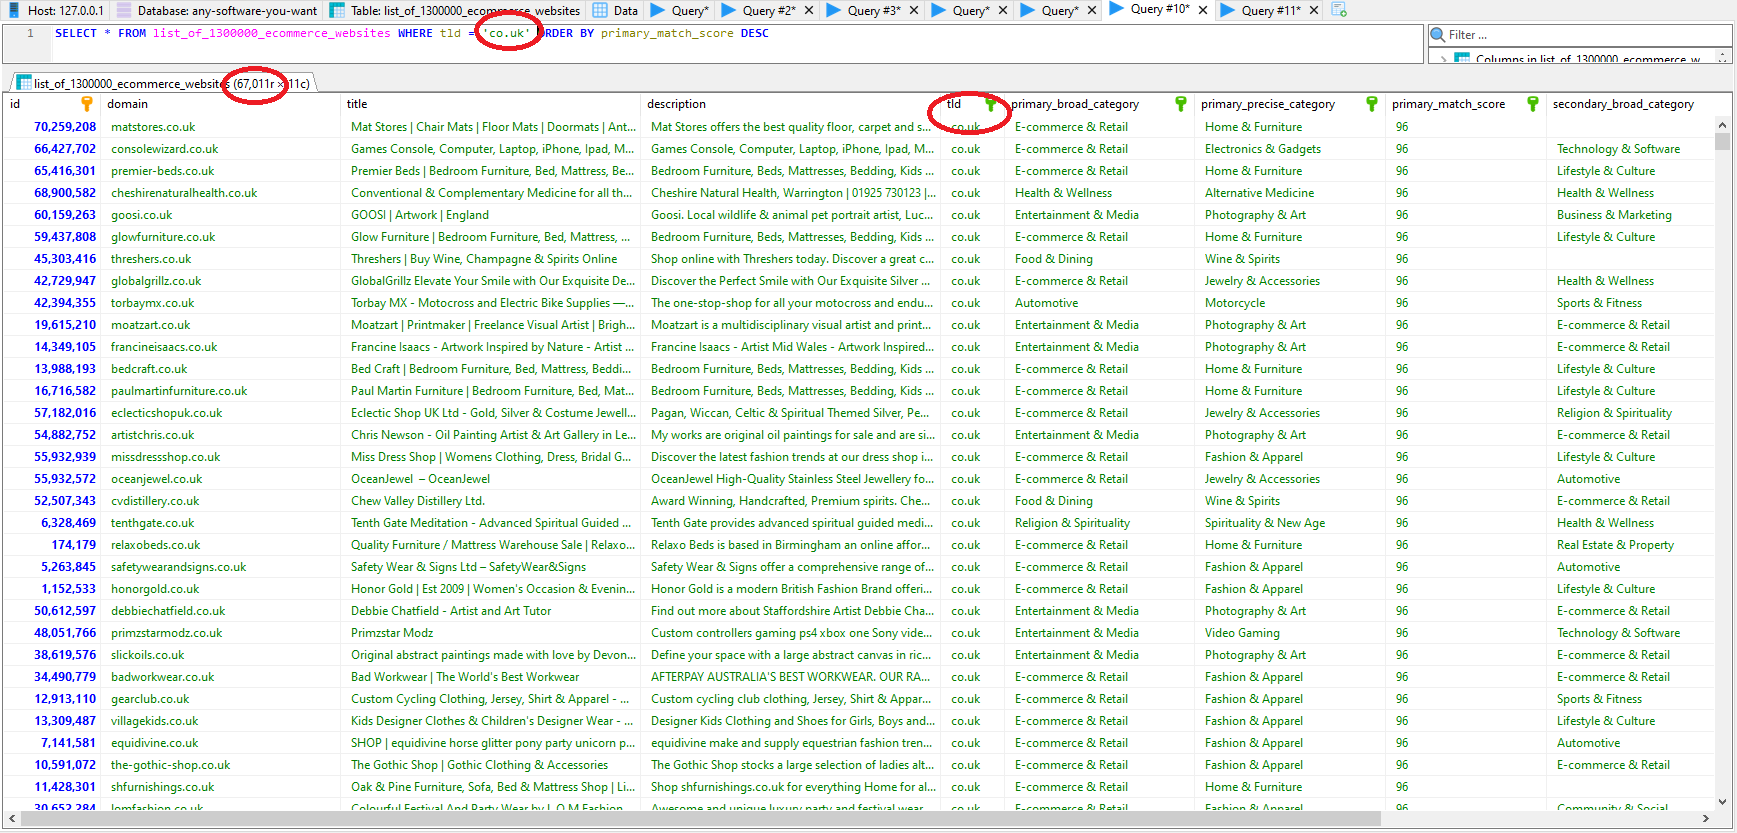Close the Query #3* tab
The height and width of the screenshot is (833, 1737).
pos(914,10)
